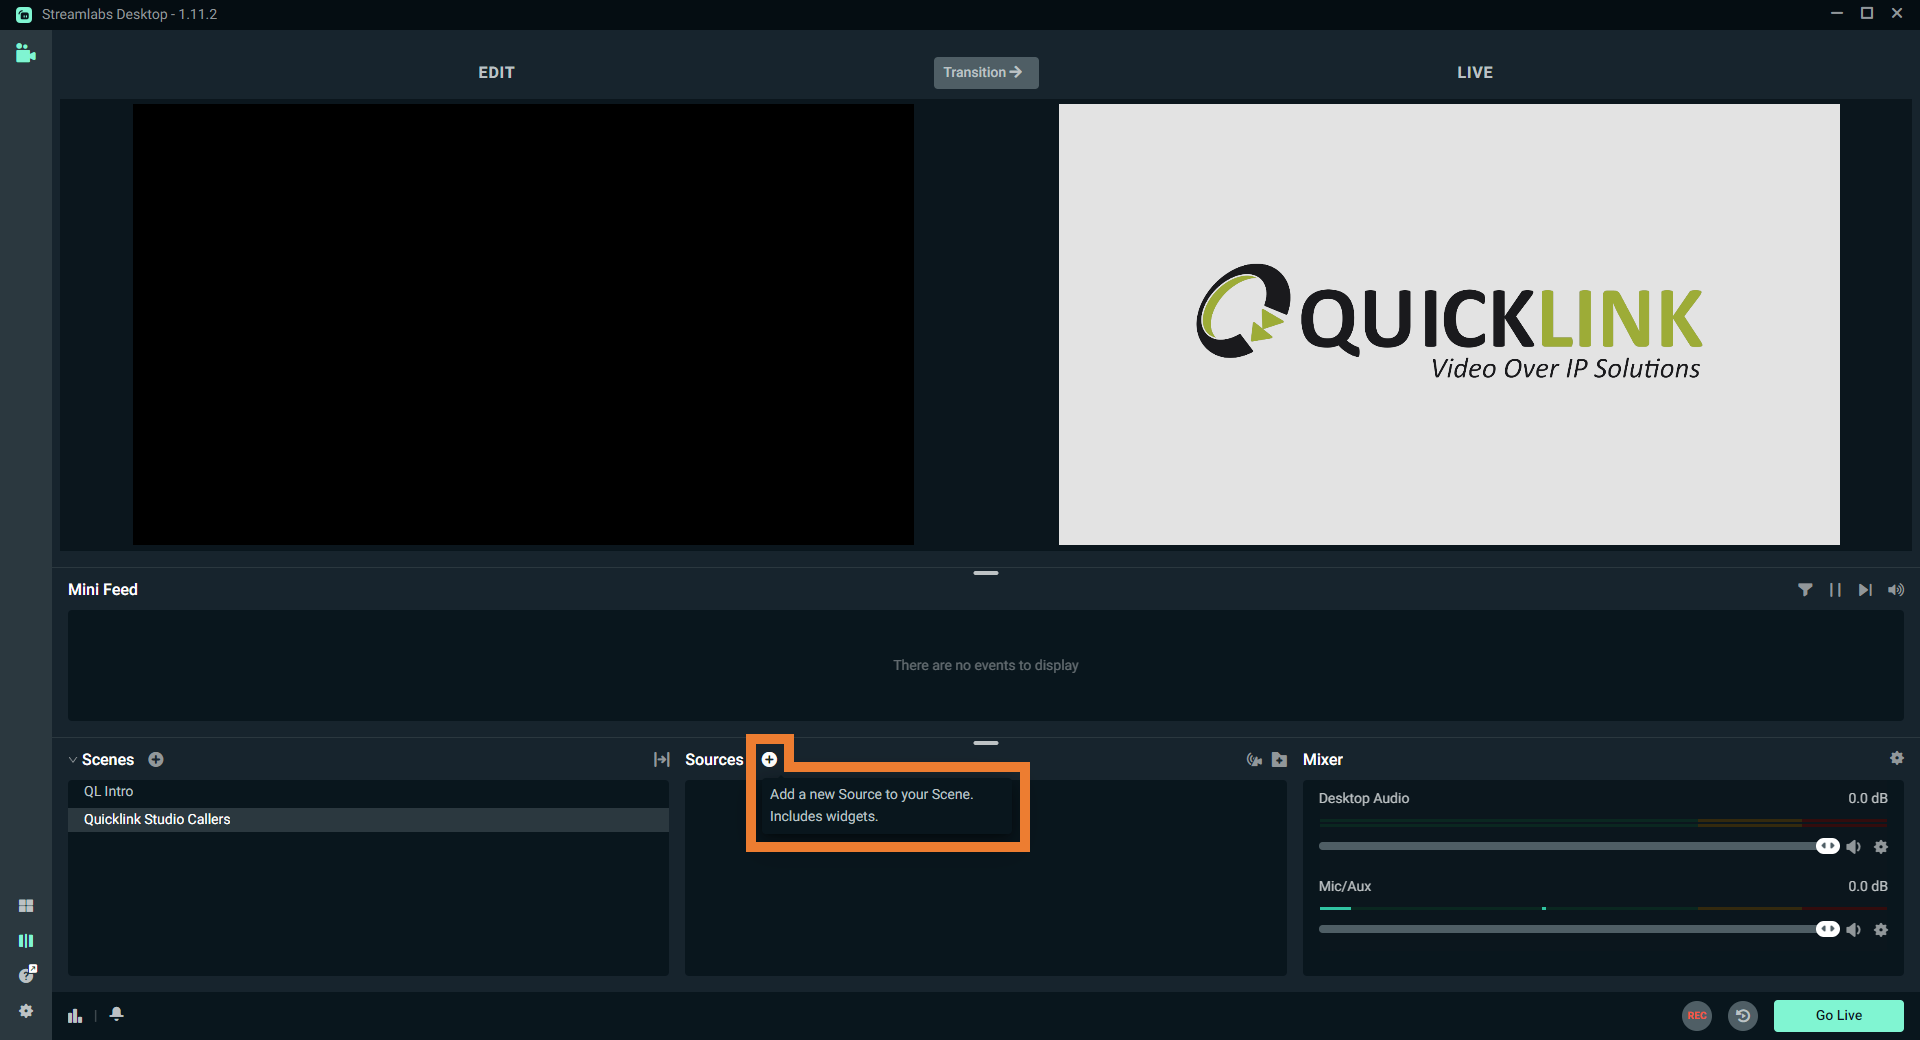The width and height of the screenshot is (1920, 1040).
Task: Filter Mini Feed events with funnel icon
Action: point(1805,590)
